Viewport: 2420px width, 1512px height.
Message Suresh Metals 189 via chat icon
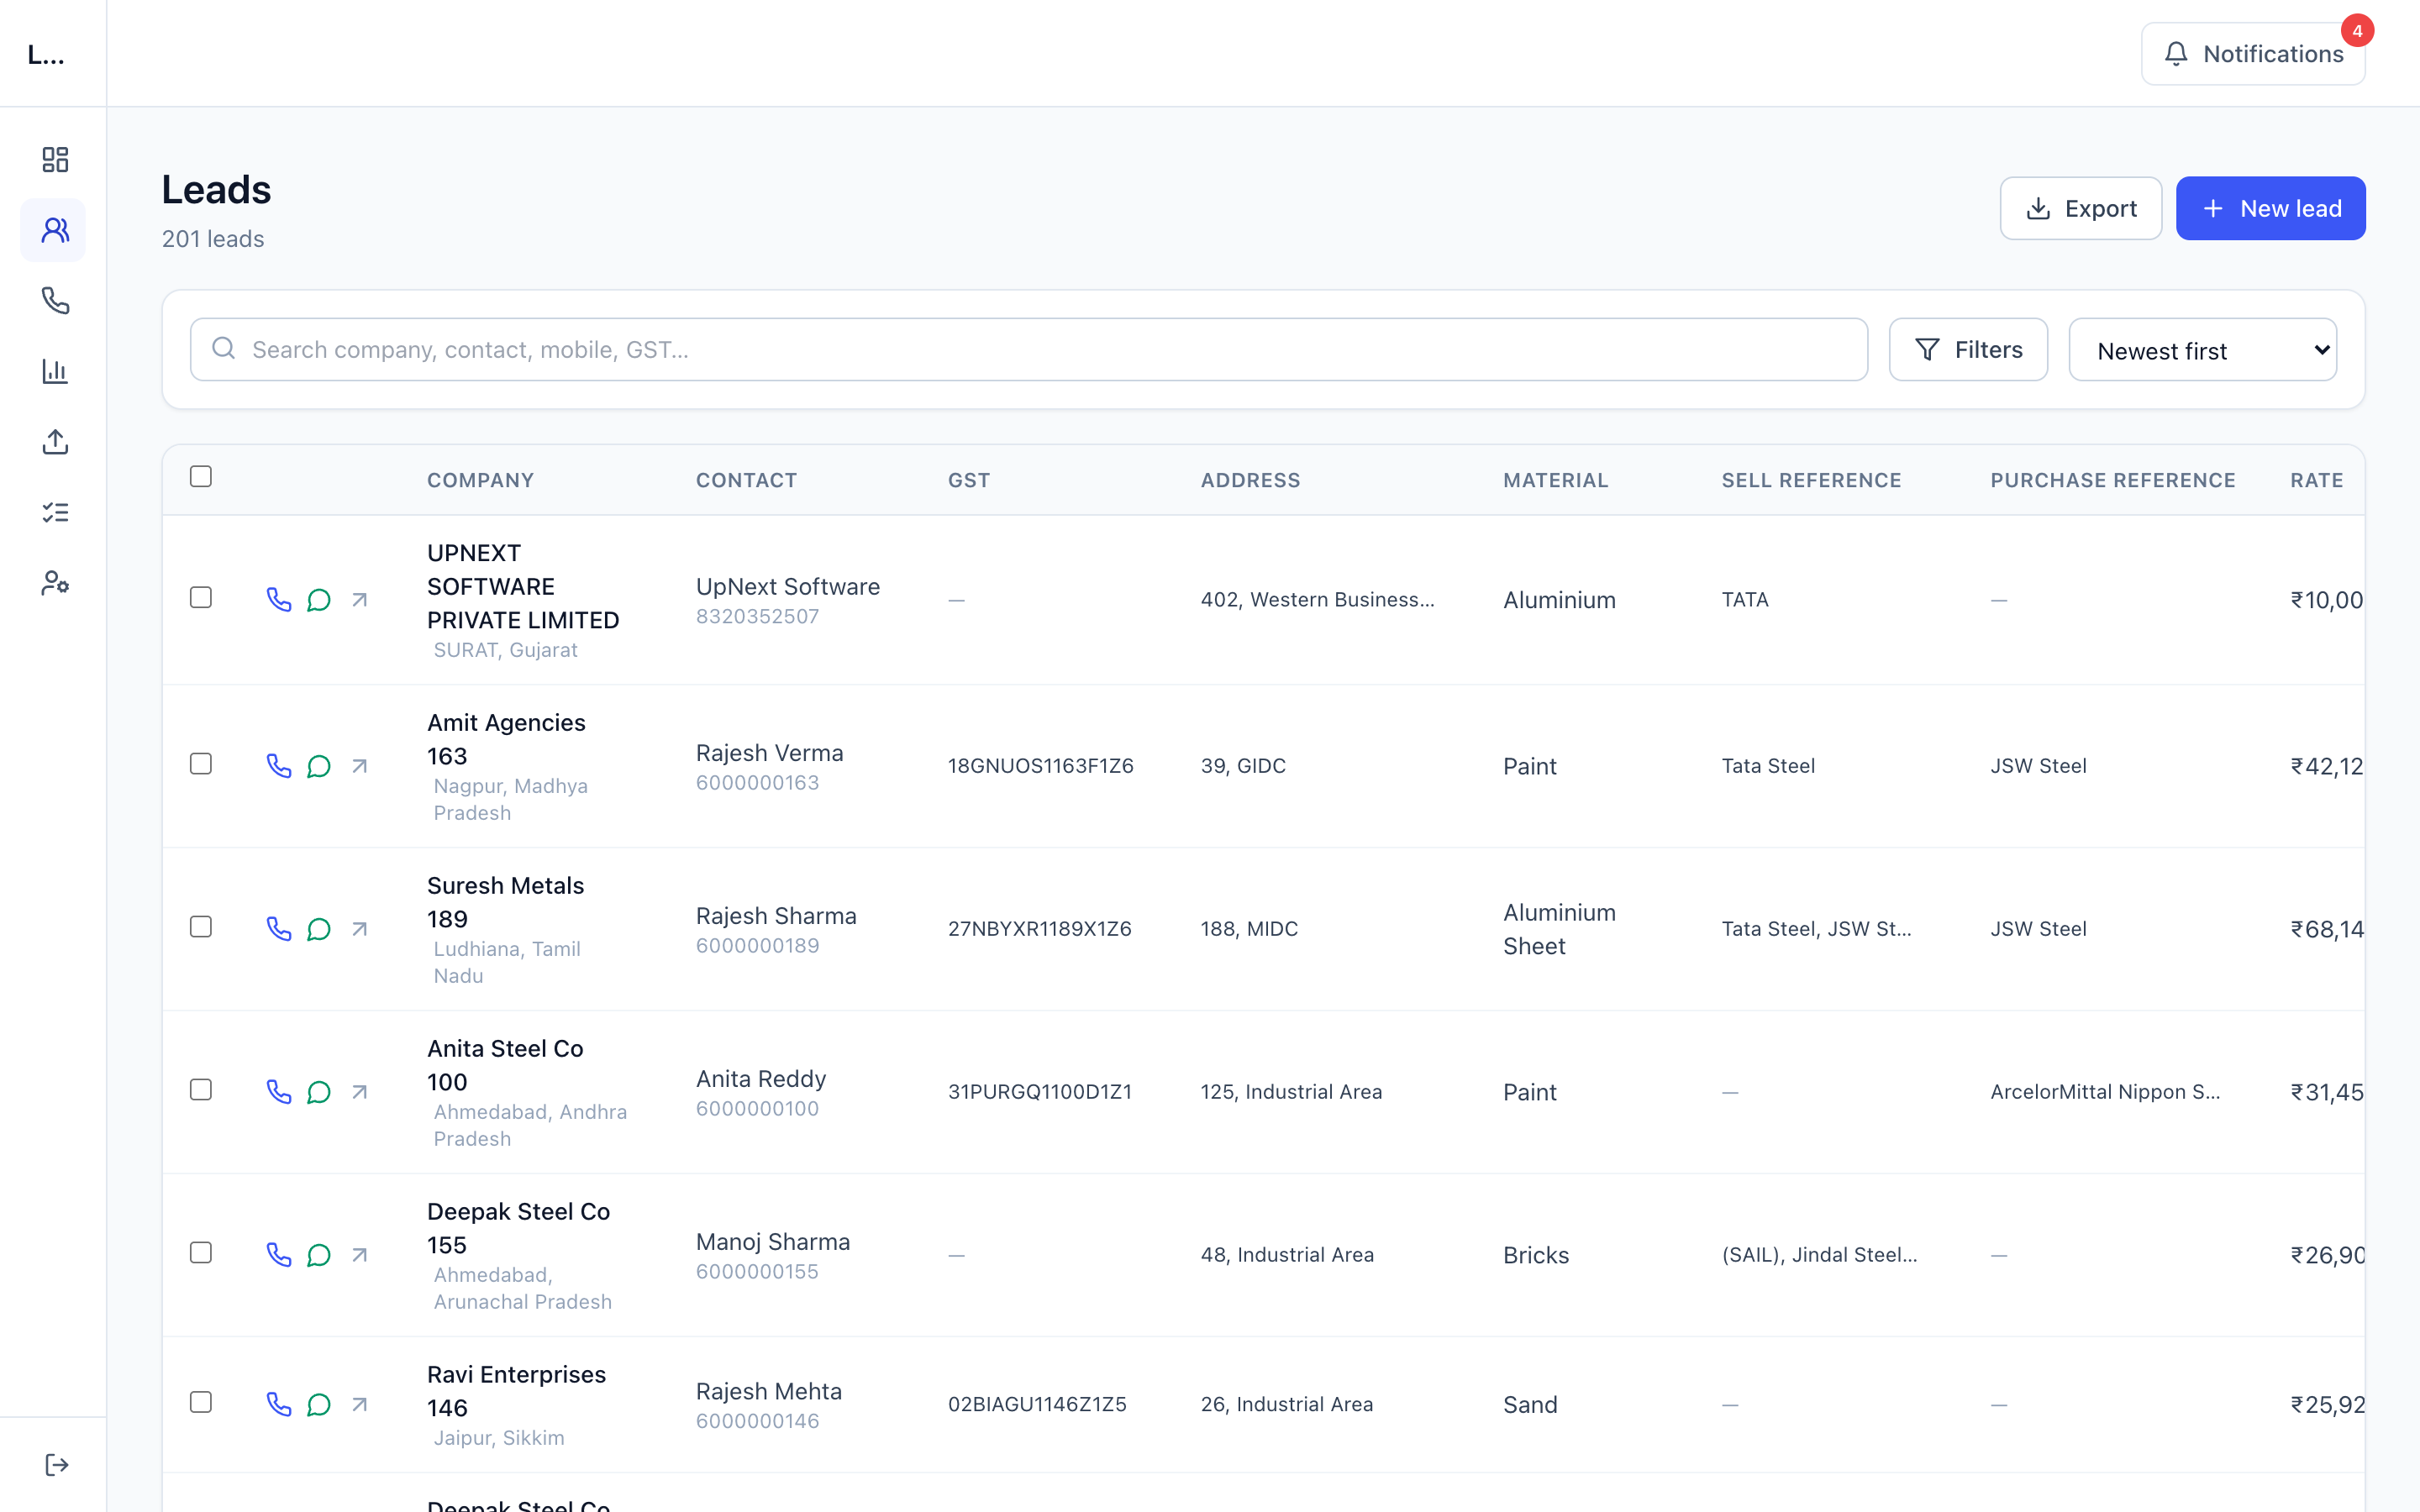tap(319, 928)
